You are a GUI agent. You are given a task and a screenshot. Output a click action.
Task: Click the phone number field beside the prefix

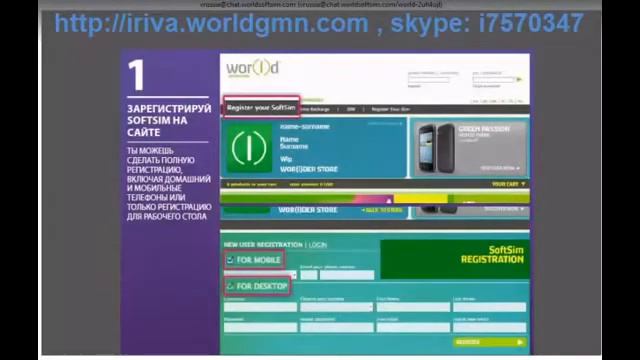[x=347, y=275]
